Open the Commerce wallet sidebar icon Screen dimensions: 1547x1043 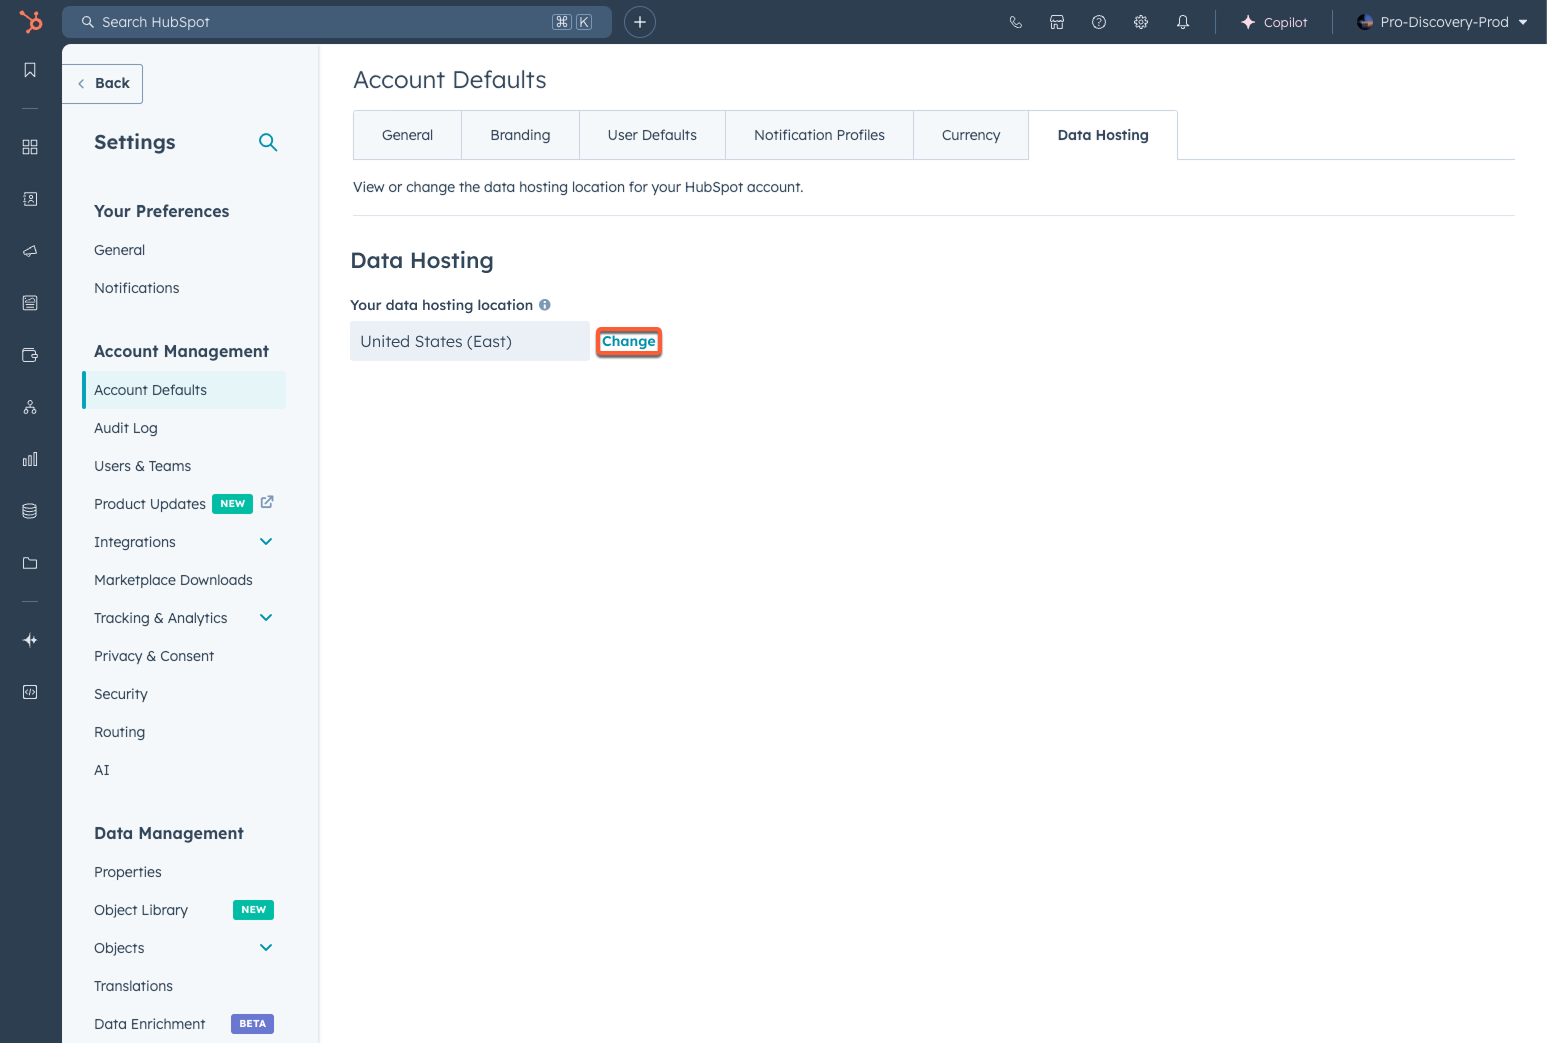tap(29, 355)
